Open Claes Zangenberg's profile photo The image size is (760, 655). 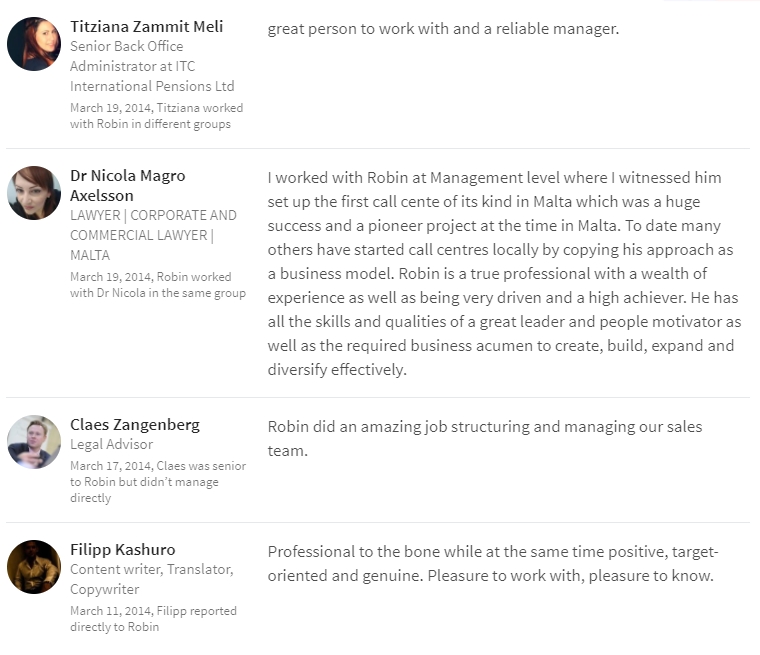click(34, 442)
